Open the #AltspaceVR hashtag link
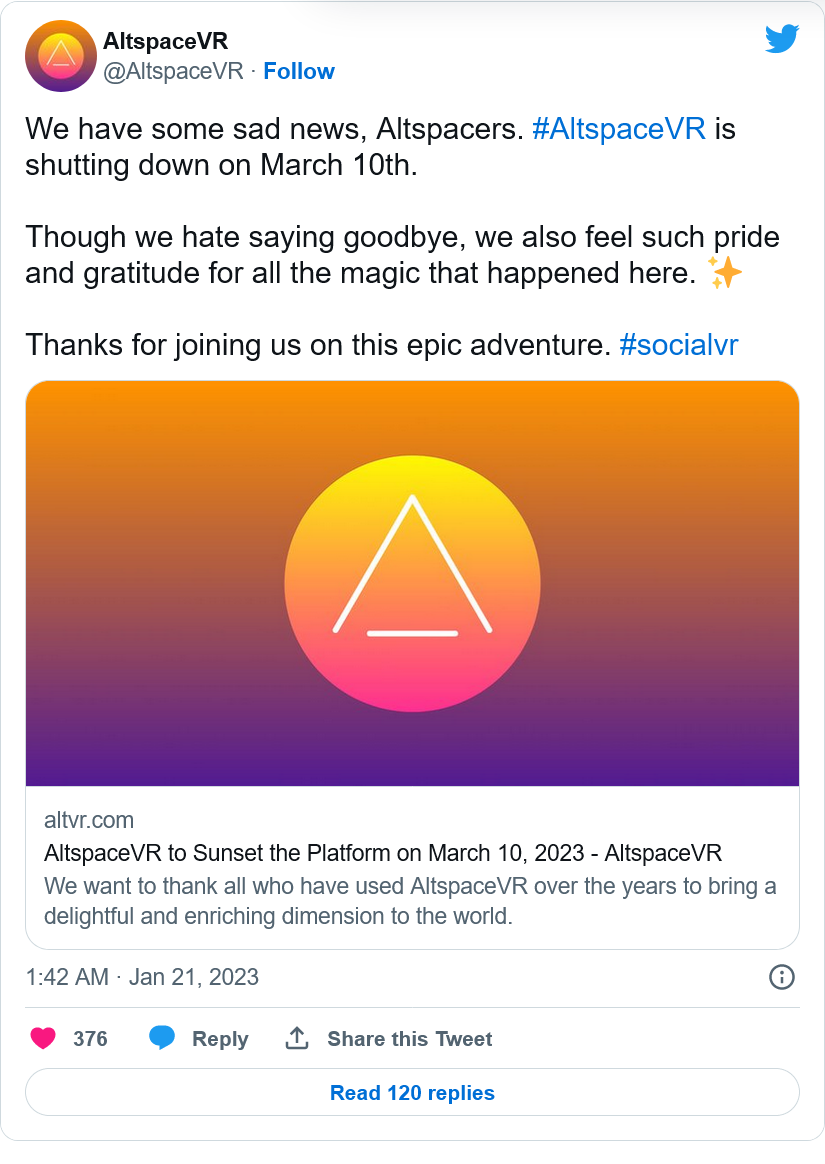825x1164 pixels. (x=619, y=129)
